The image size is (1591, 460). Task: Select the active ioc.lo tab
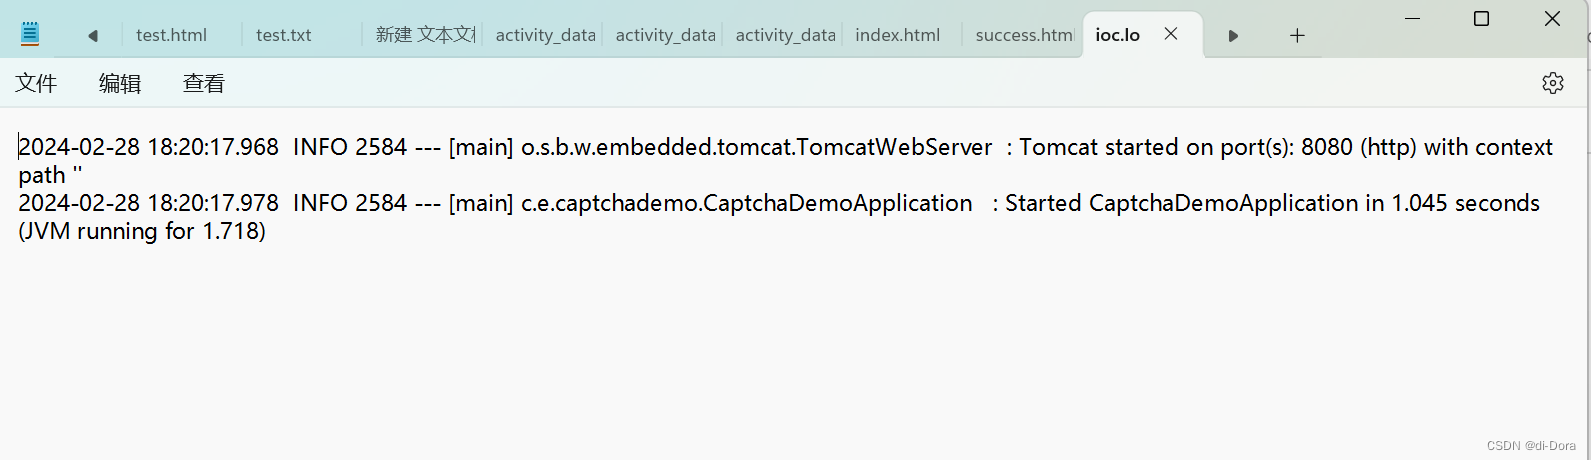point(1118,35)
